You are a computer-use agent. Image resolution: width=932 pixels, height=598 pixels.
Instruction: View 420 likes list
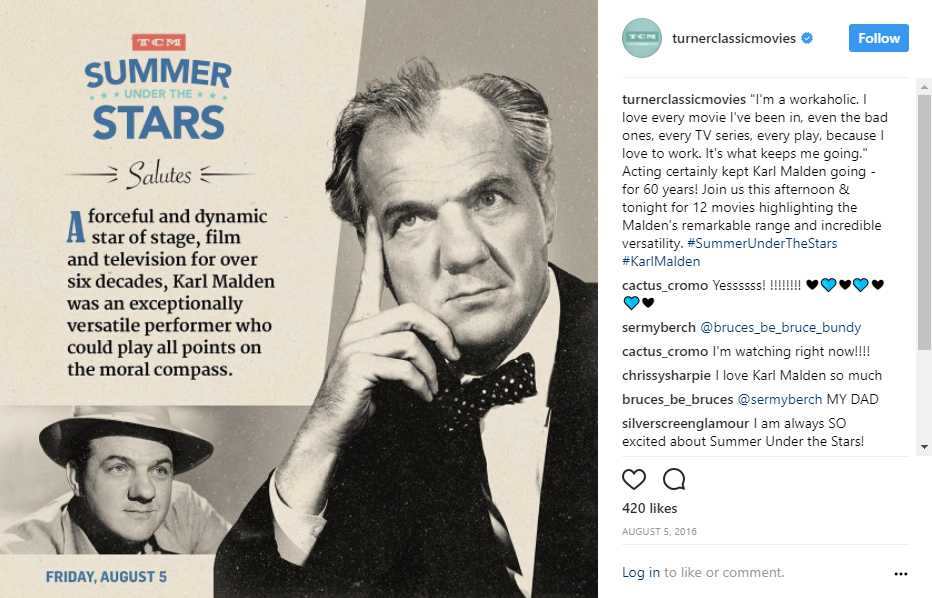tap(649, 509)
